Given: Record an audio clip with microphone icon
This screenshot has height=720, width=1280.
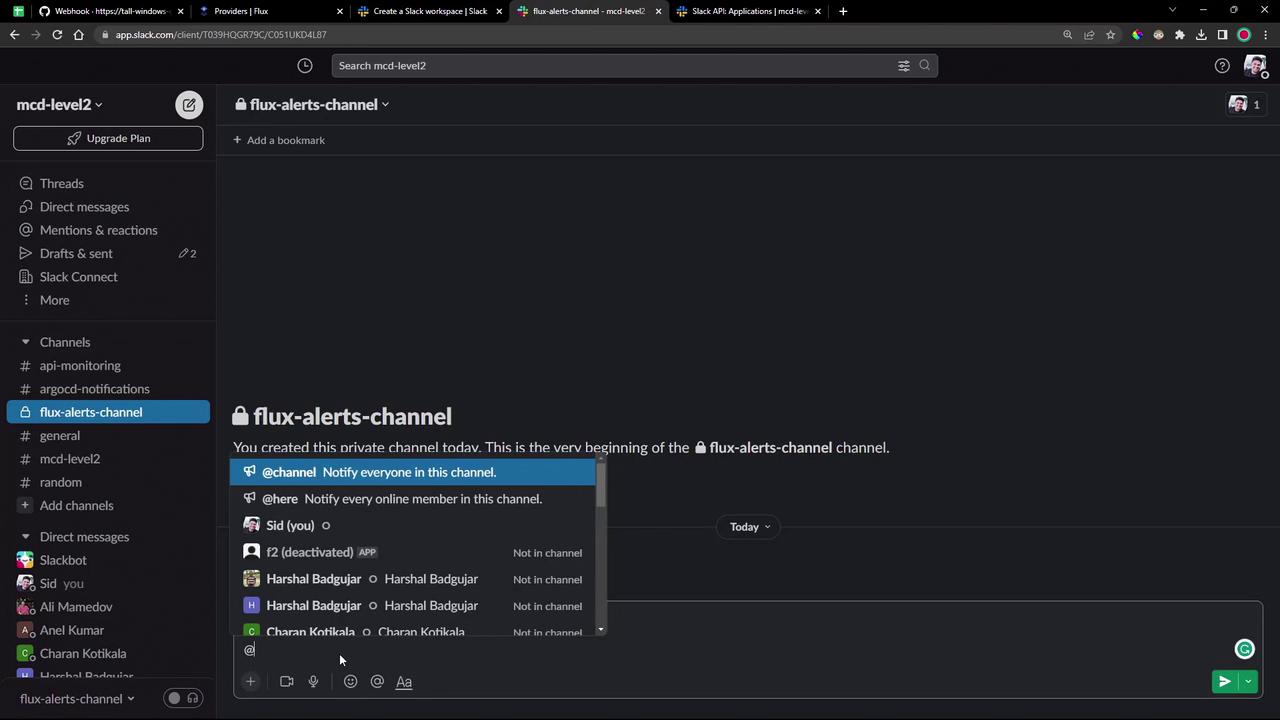Looking at the screenshot, I should click(313, 682).
